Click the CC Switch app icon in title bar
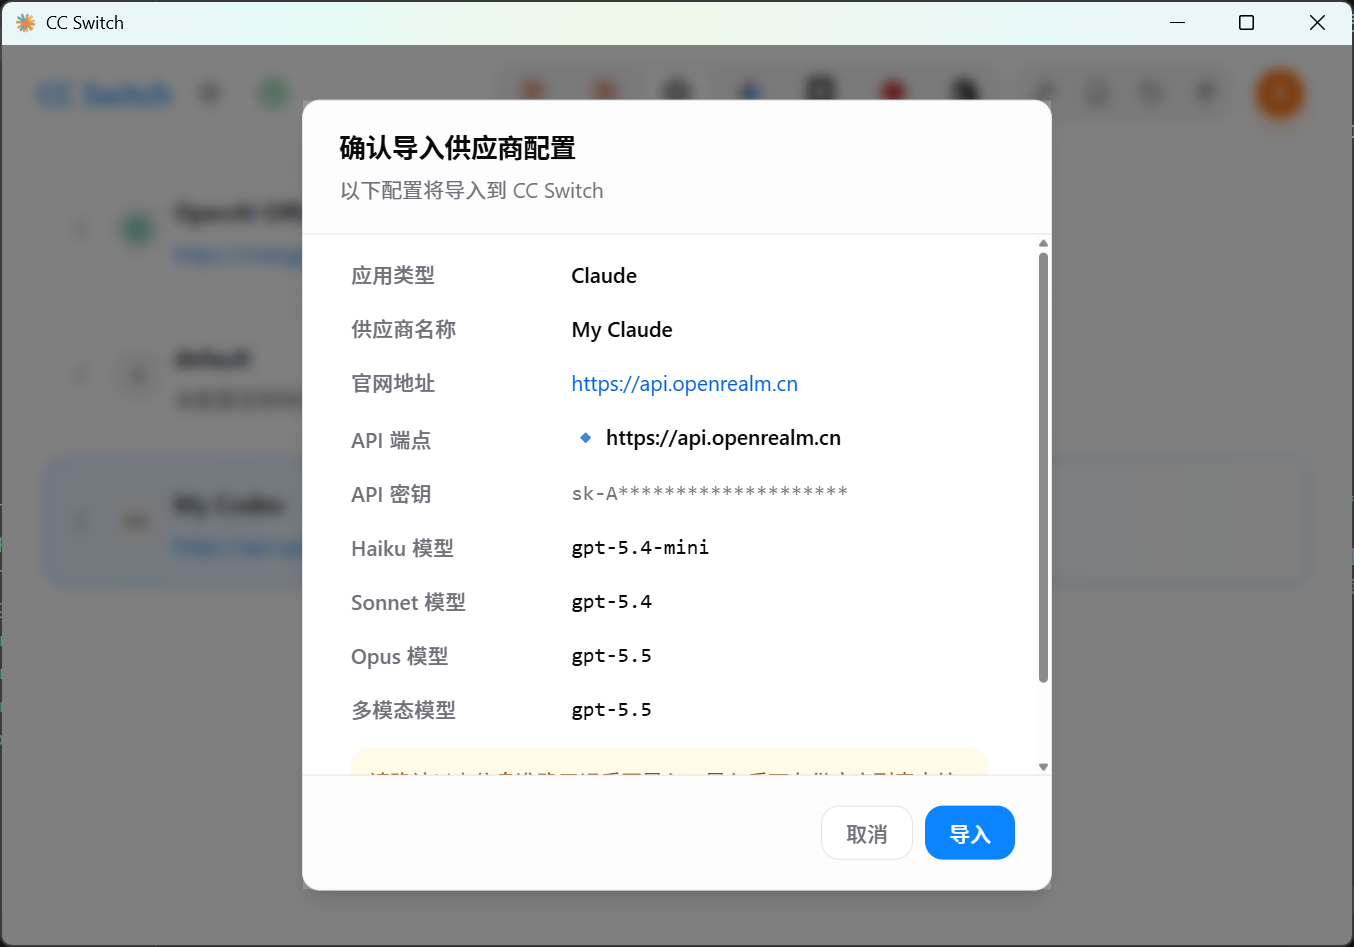 25,22
